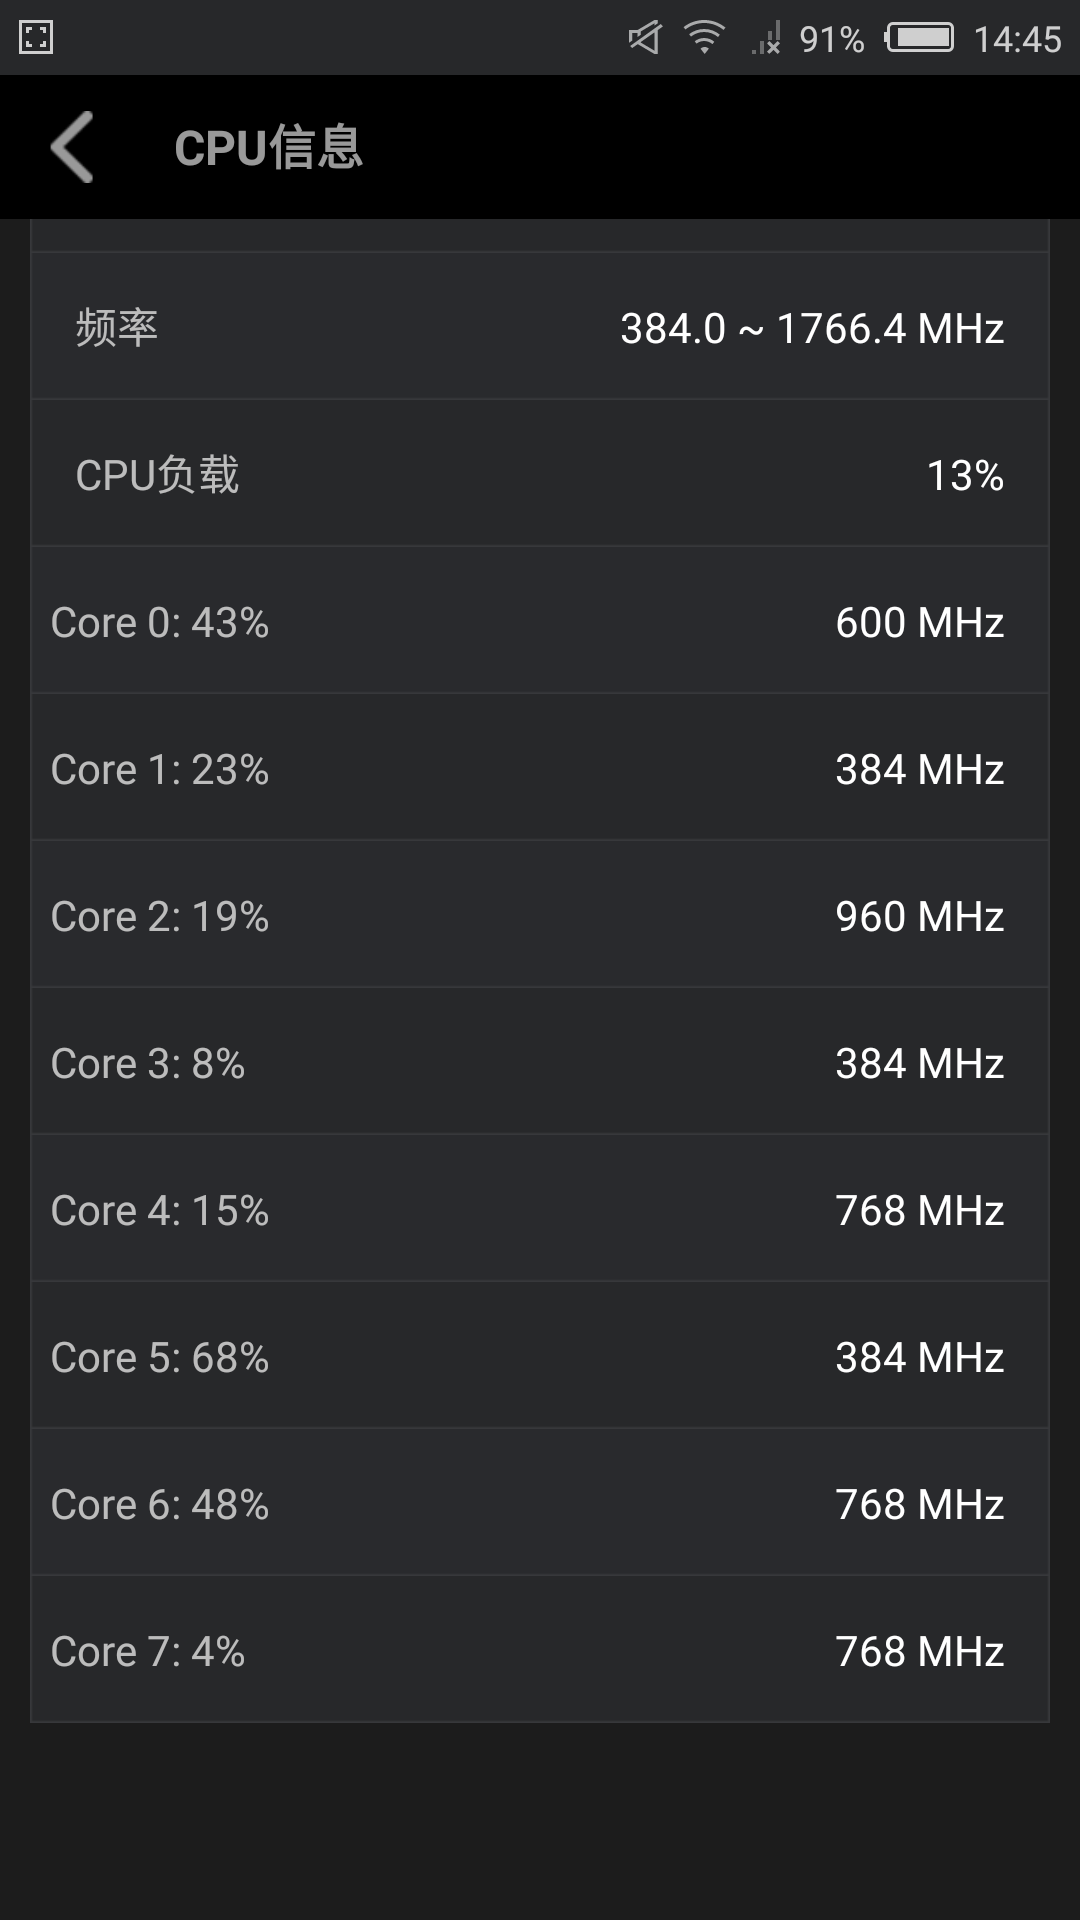This screenshot has width=1080, height=1920.
Task: Tap the Core 5: 68% row
Action: (540, 1356)
